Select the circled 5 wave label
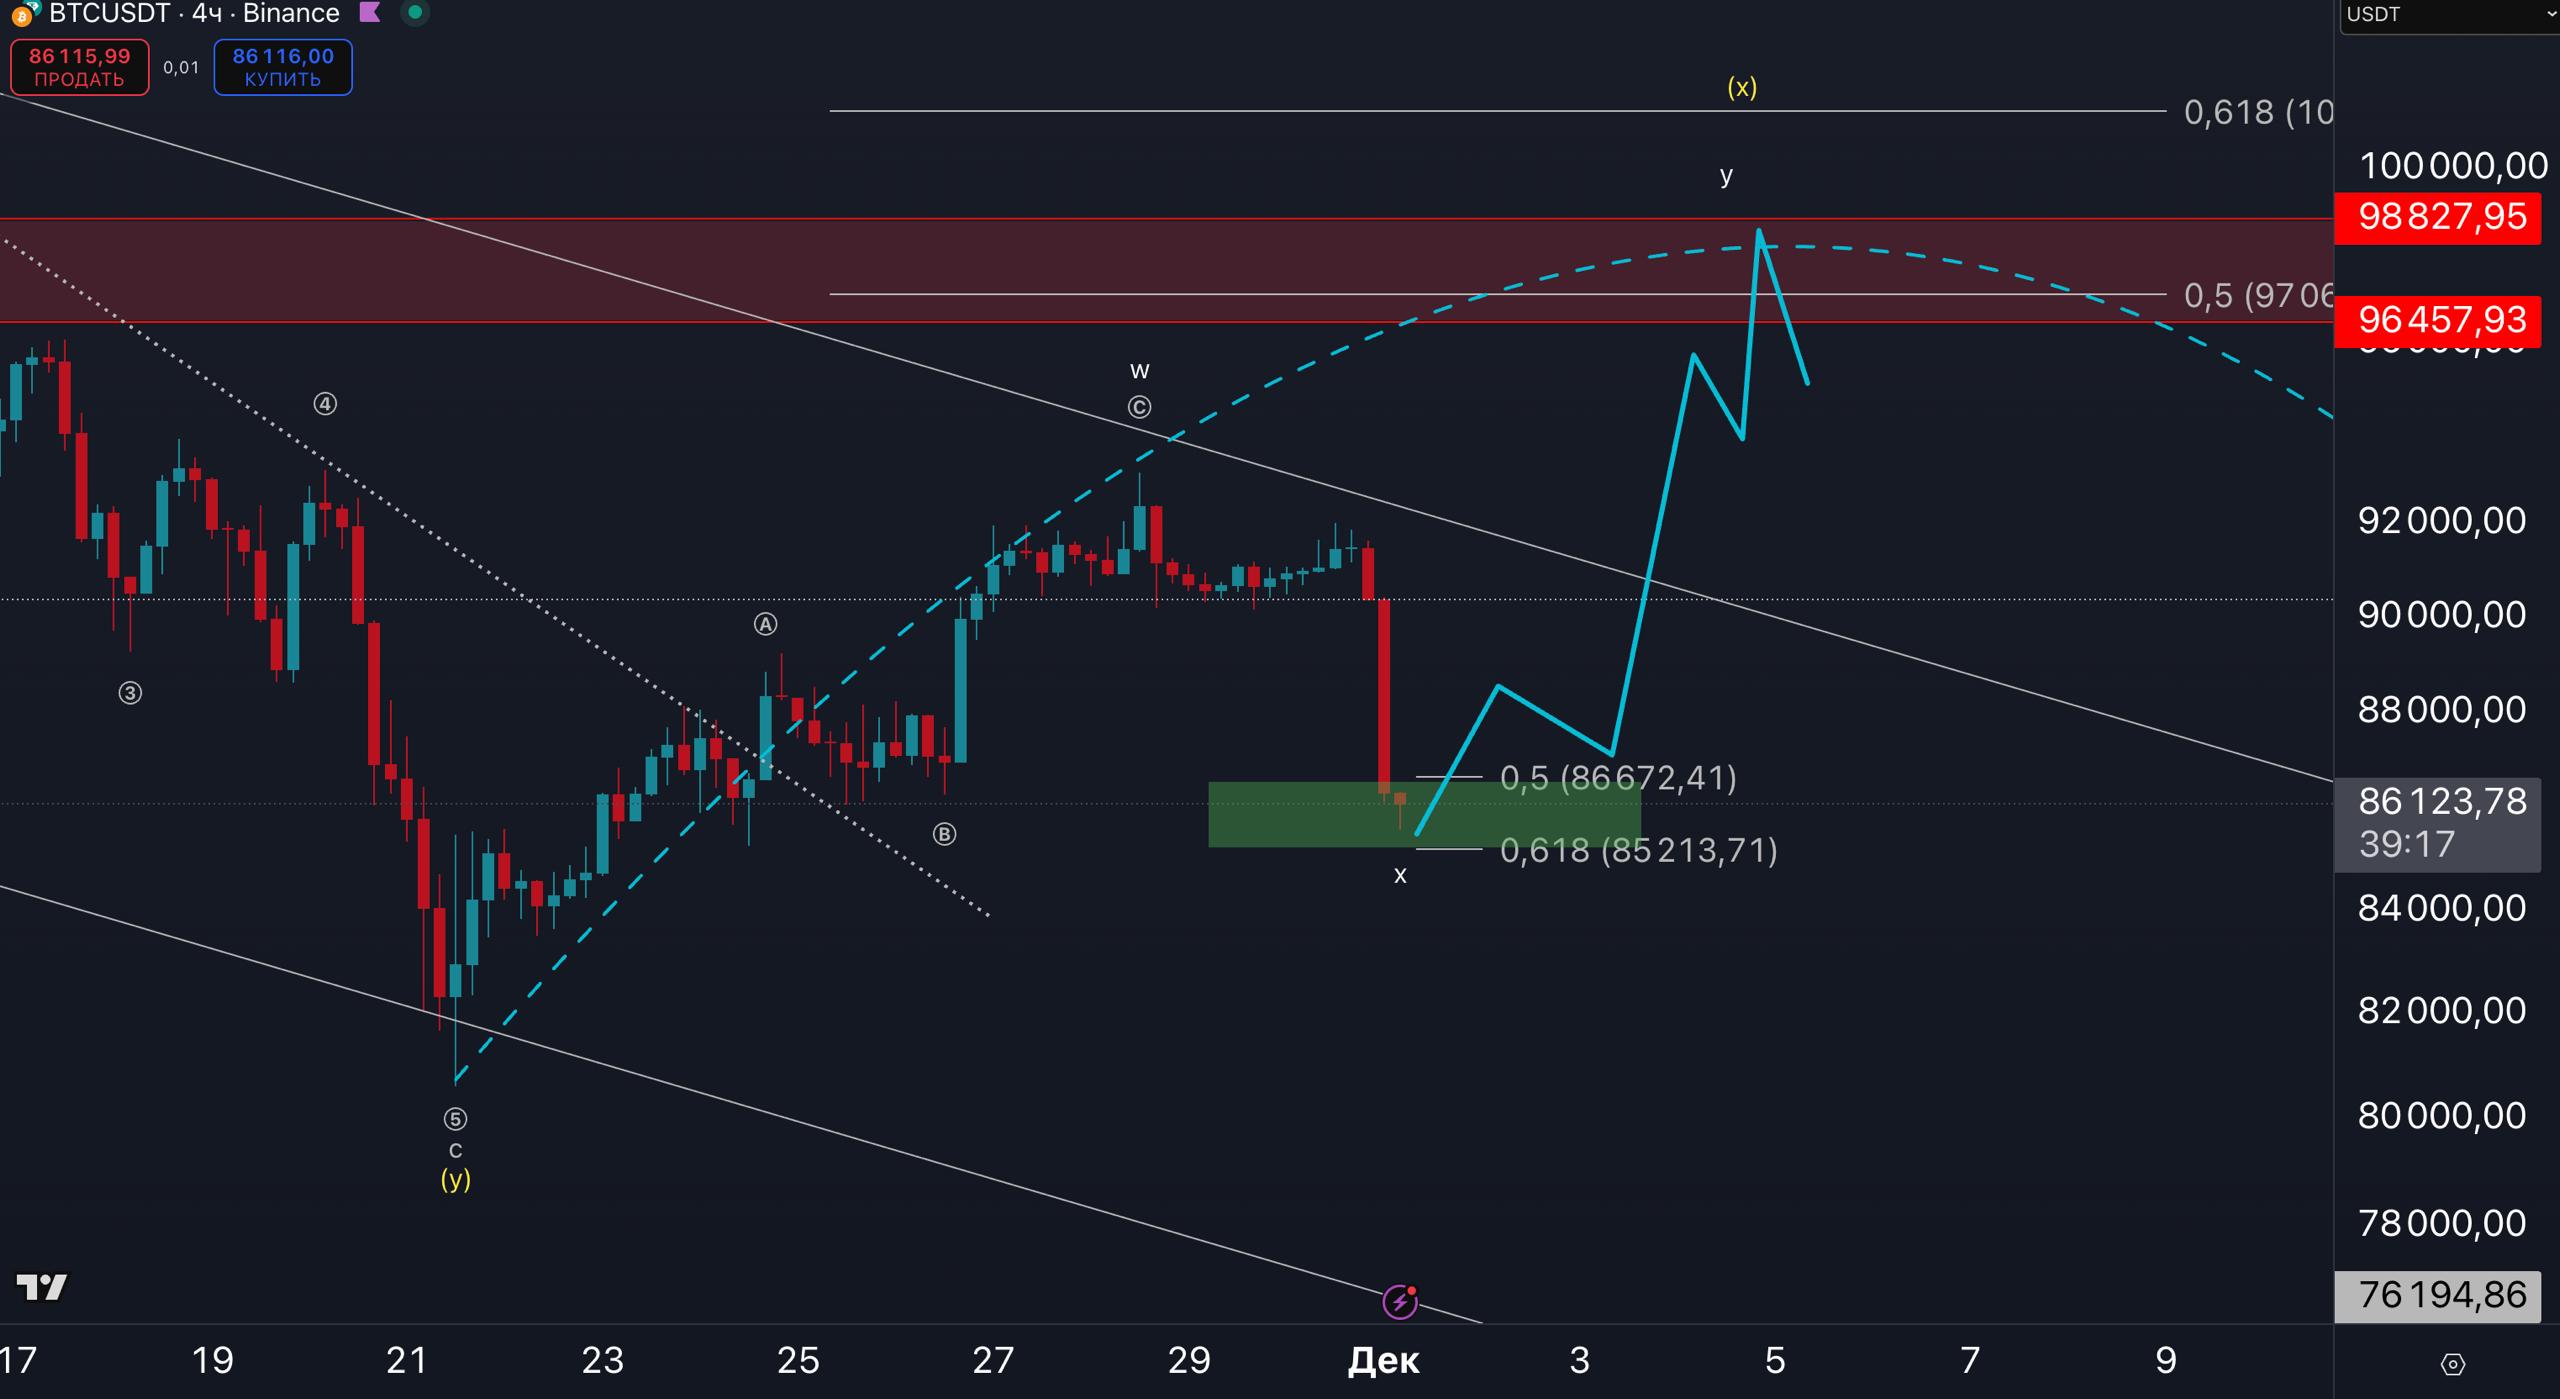The width and height of the screenshot is (2560, 1399). (x=455, y=1119)
